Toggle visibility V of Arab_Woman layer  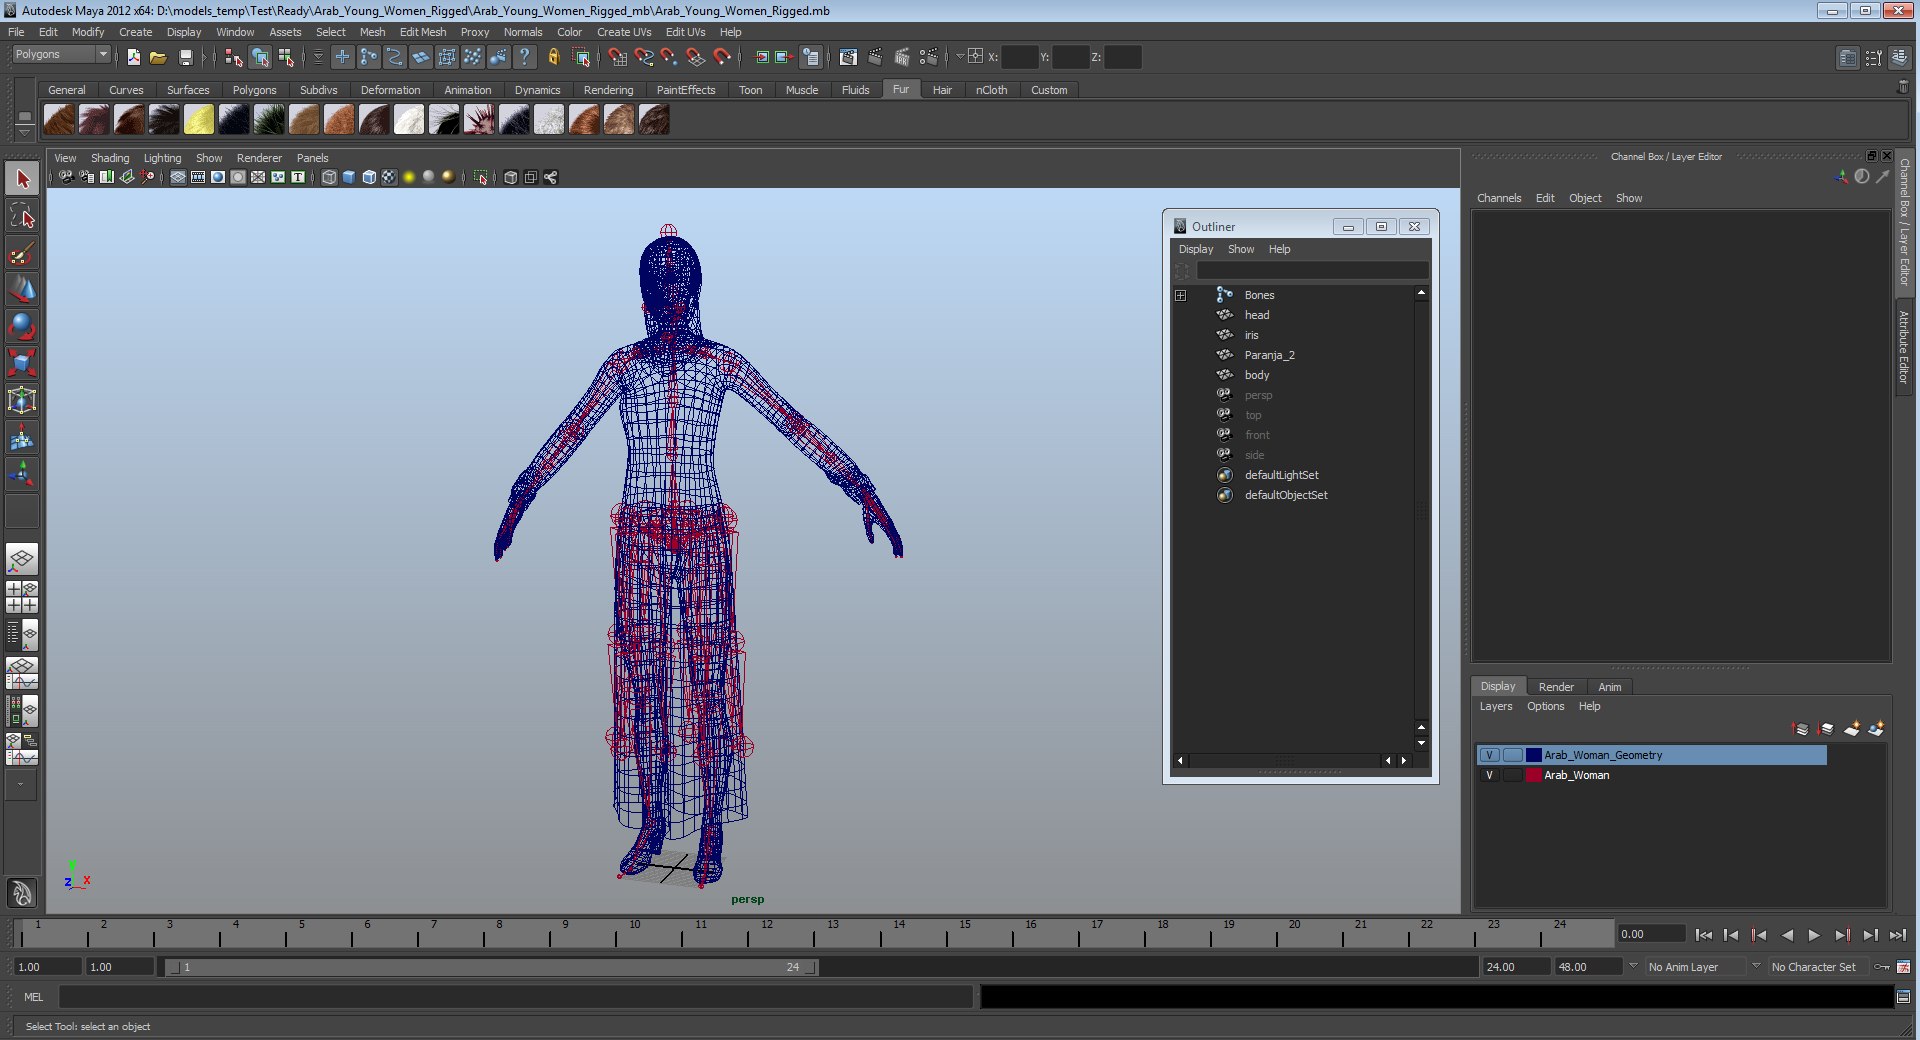tap(1489, 775)
